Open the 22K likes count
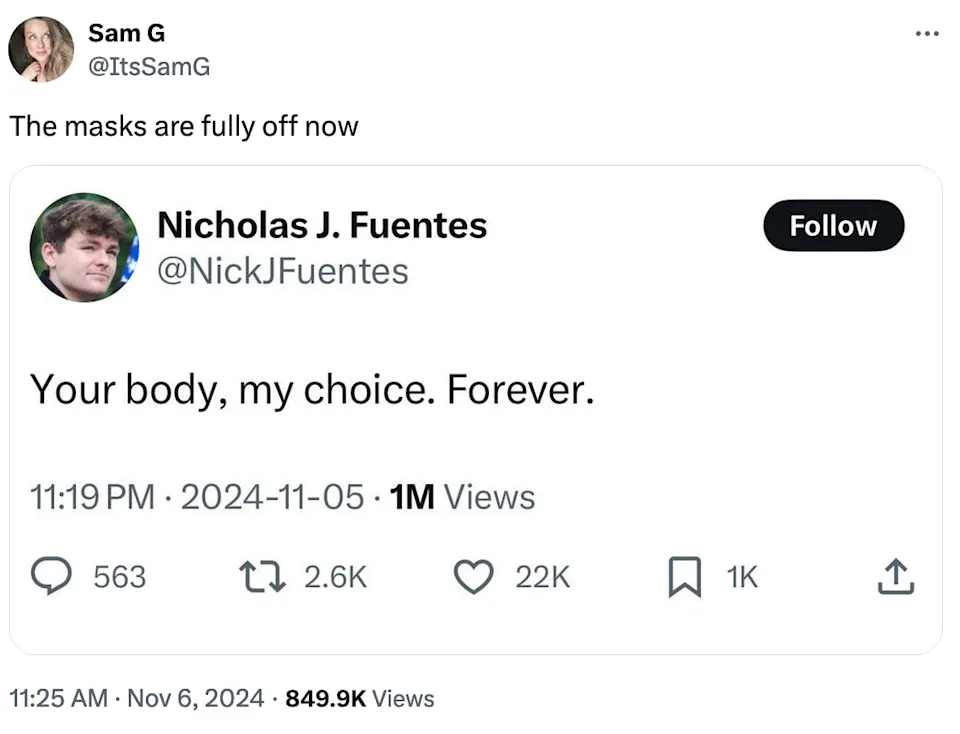This screenshot has height=734, width=960. pyautogui.click(x=541, y=577)
